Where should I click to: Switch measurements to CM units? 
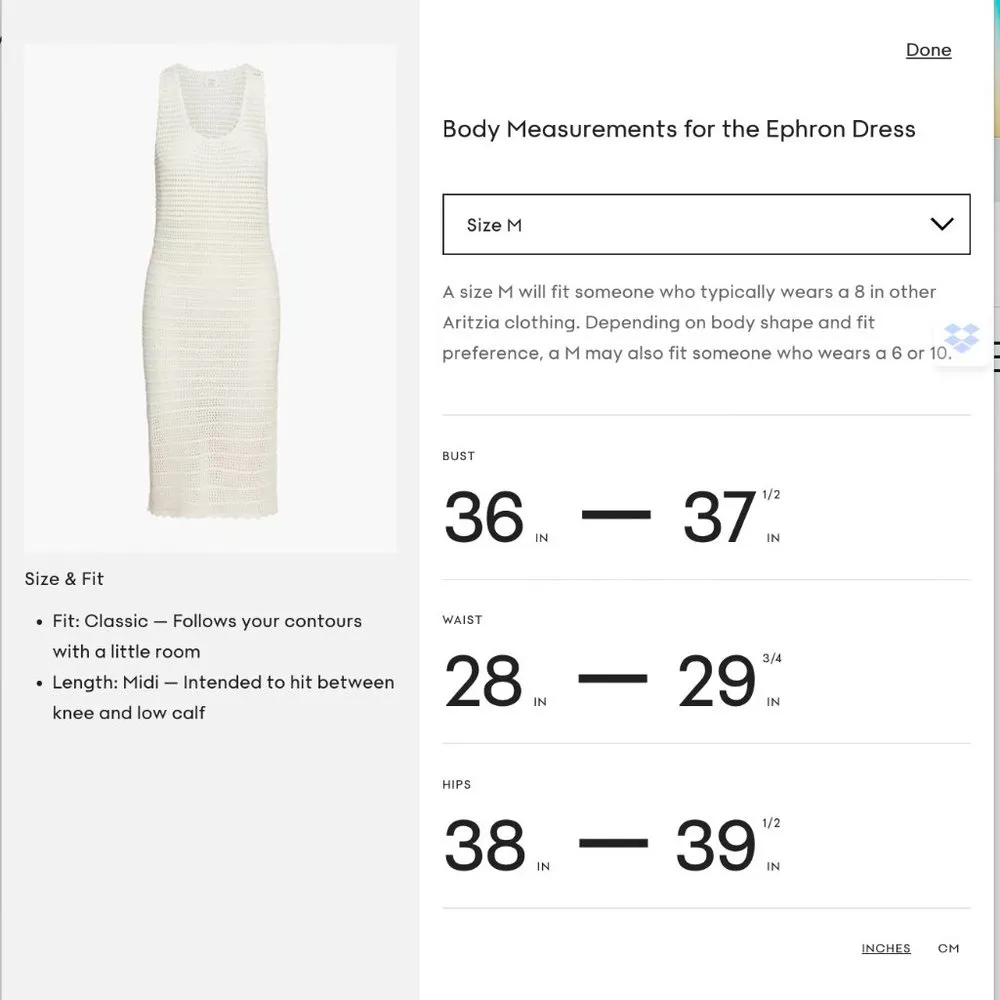tap(948, 948)
